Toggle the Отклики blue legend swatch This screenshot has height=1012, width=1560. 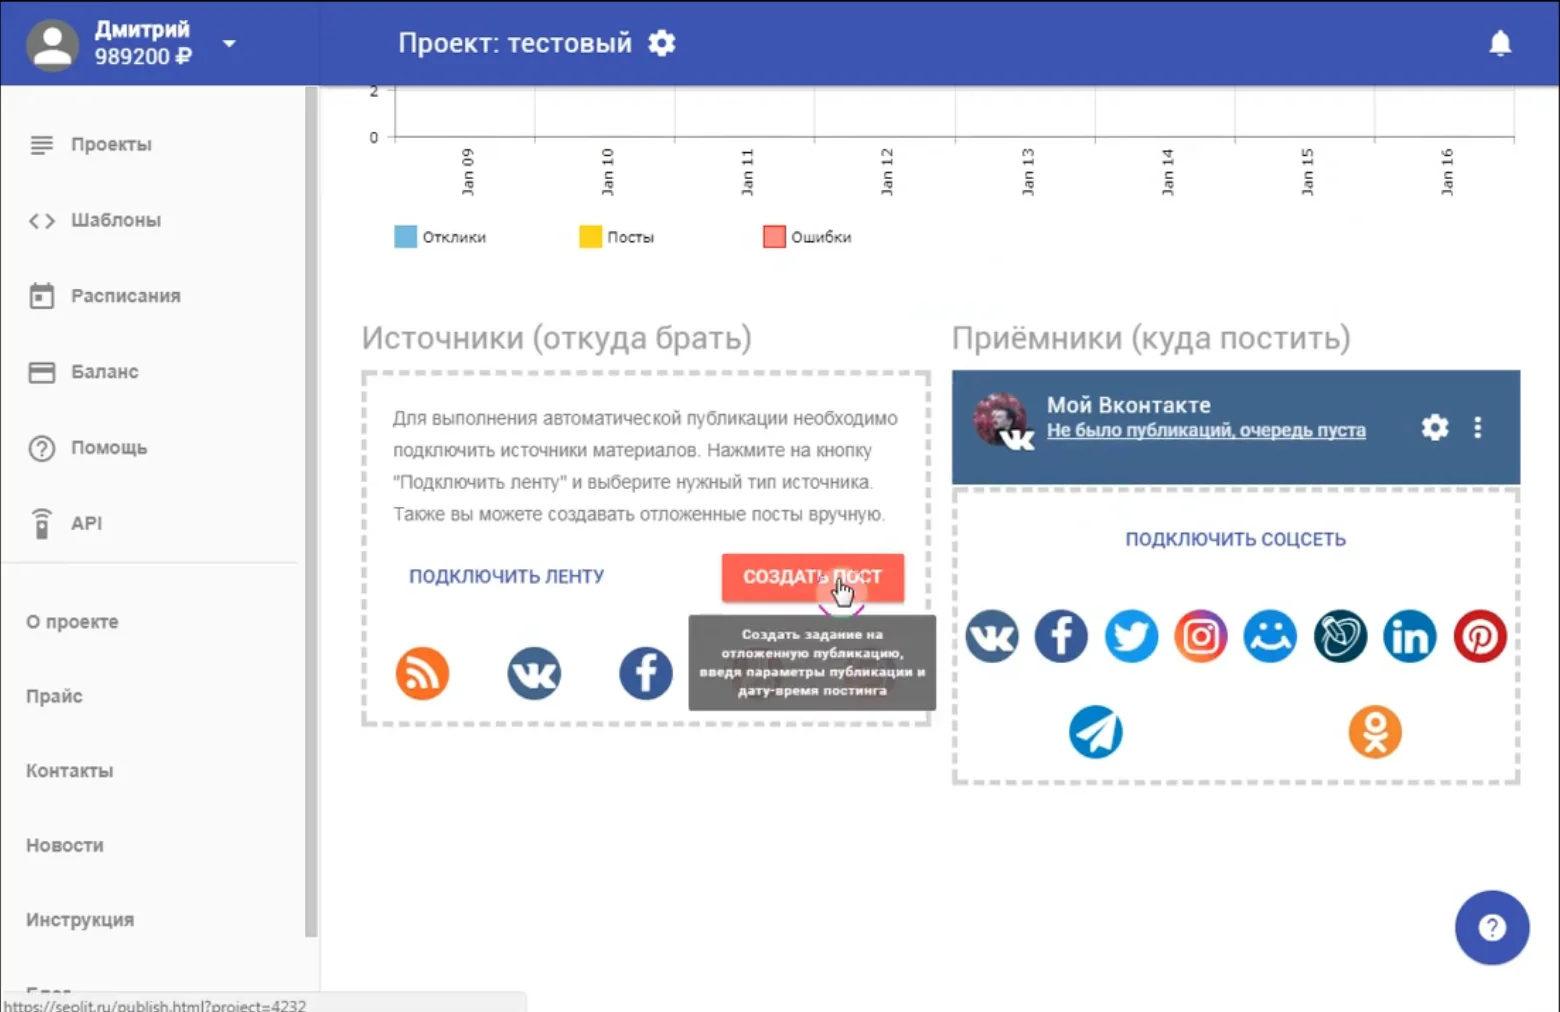click(x=405, y=237)
